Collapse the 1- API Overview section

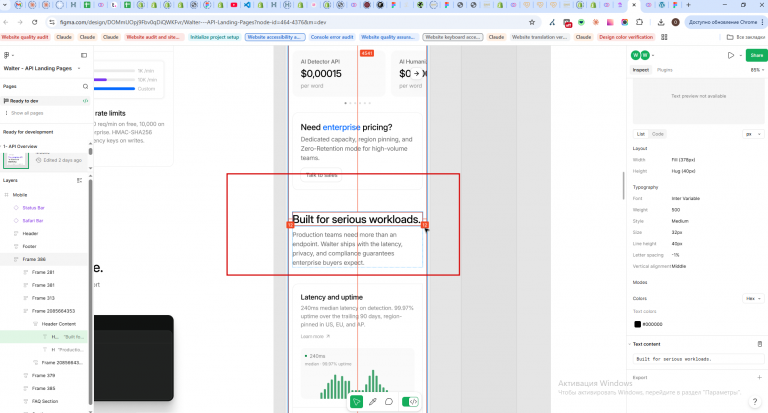2,146
